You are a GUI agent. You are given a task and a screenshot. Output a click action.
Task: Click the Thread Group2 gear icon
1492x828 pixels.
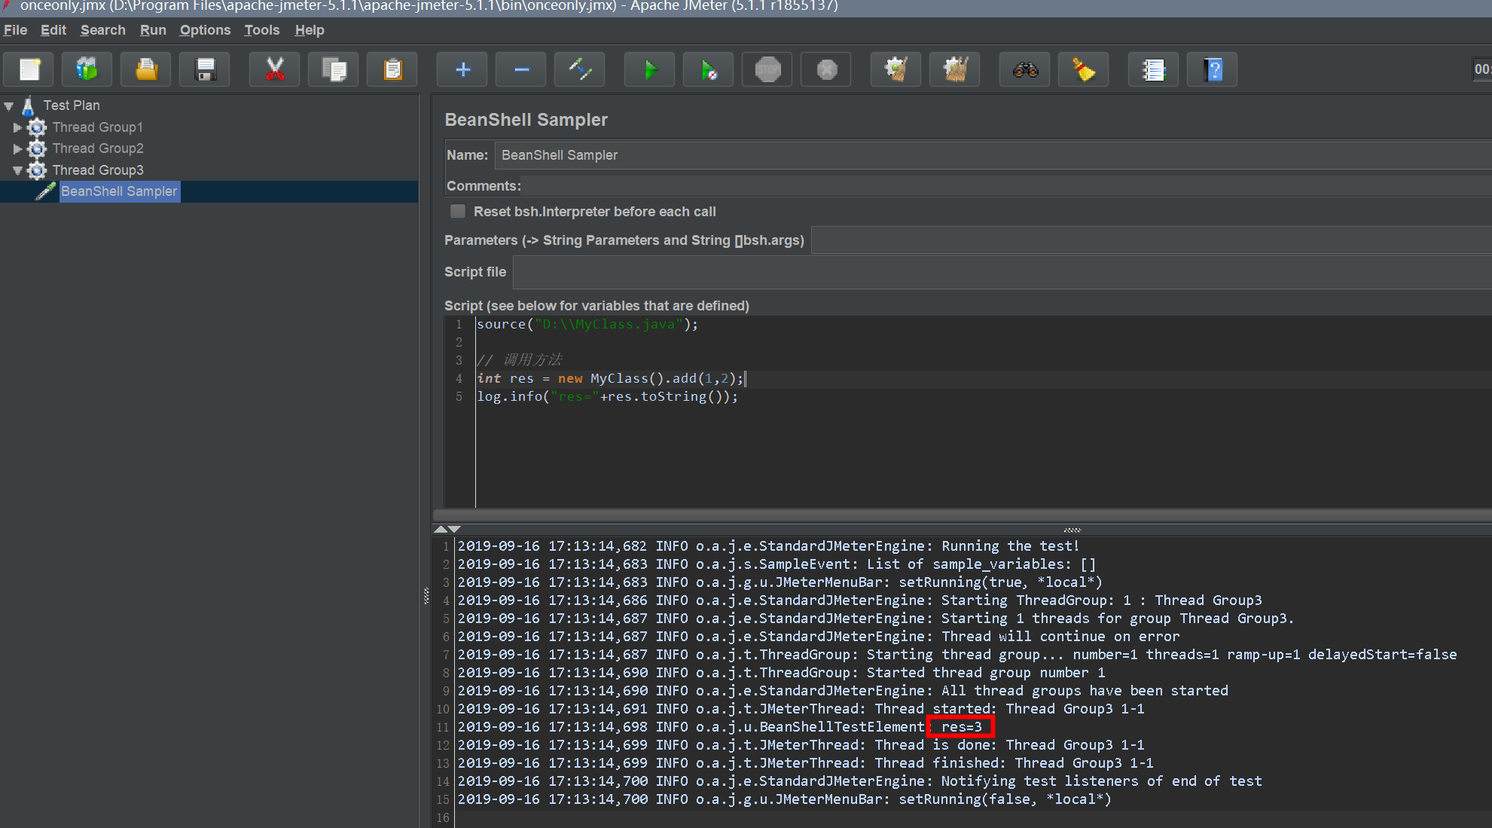coord(37,148)
